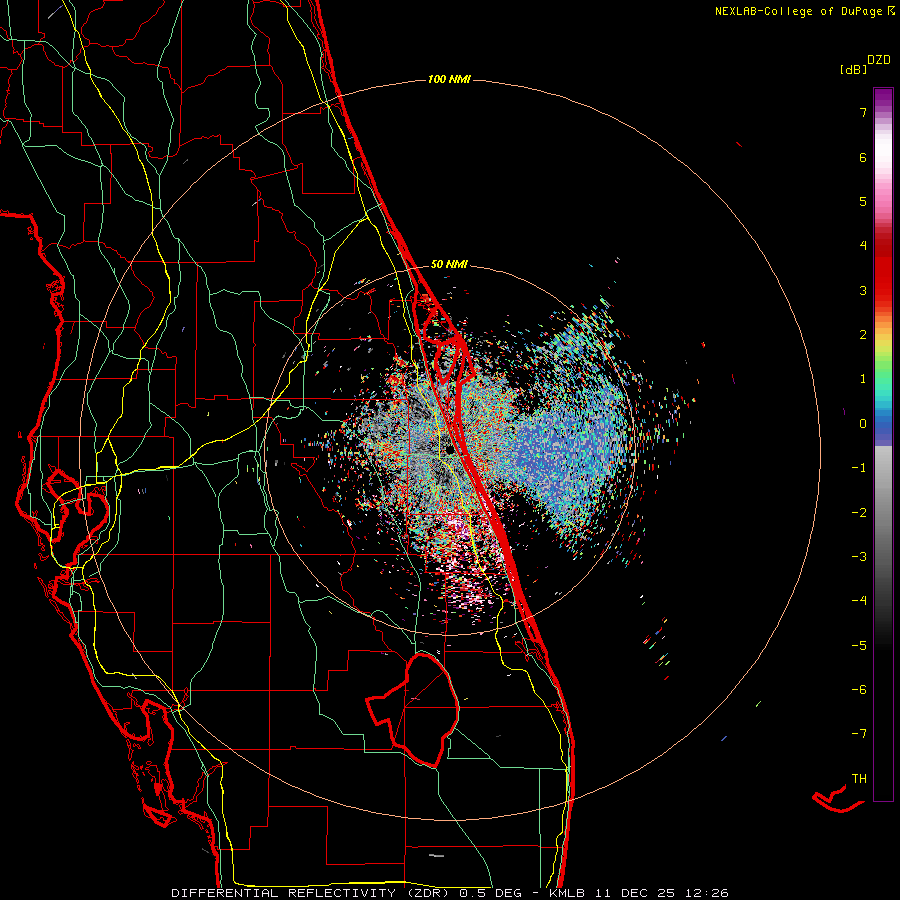Click the -5 dB tick label
900x900 pixels.
[x=859, y=646]
